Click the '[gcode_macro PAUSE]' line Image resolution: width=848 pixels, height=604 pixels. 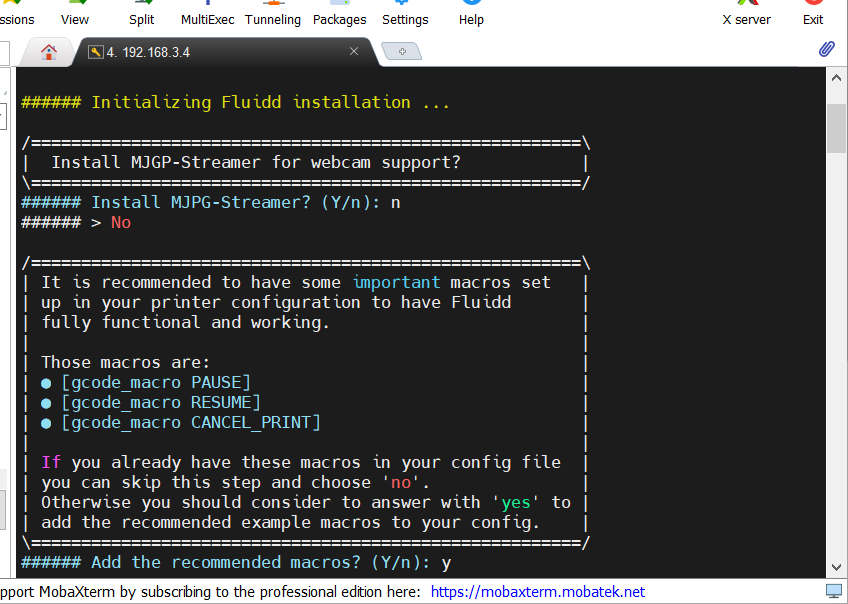click(x=156, y=383)
